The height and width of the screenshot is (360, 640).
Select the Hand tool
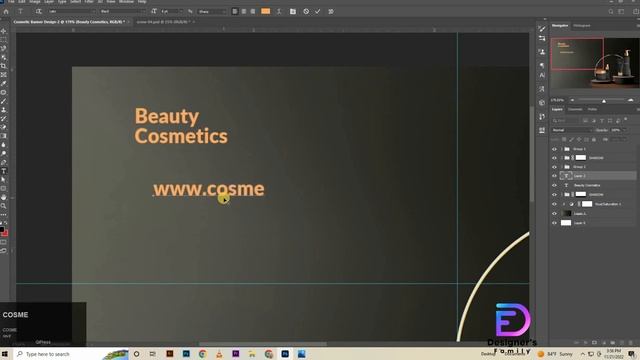(x=3, y=197)
